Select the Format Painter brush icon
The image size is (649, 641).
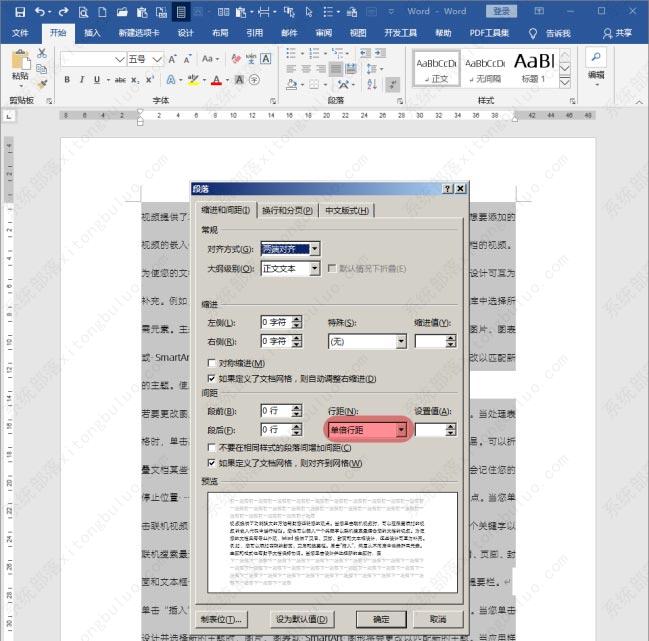point(42,83)
